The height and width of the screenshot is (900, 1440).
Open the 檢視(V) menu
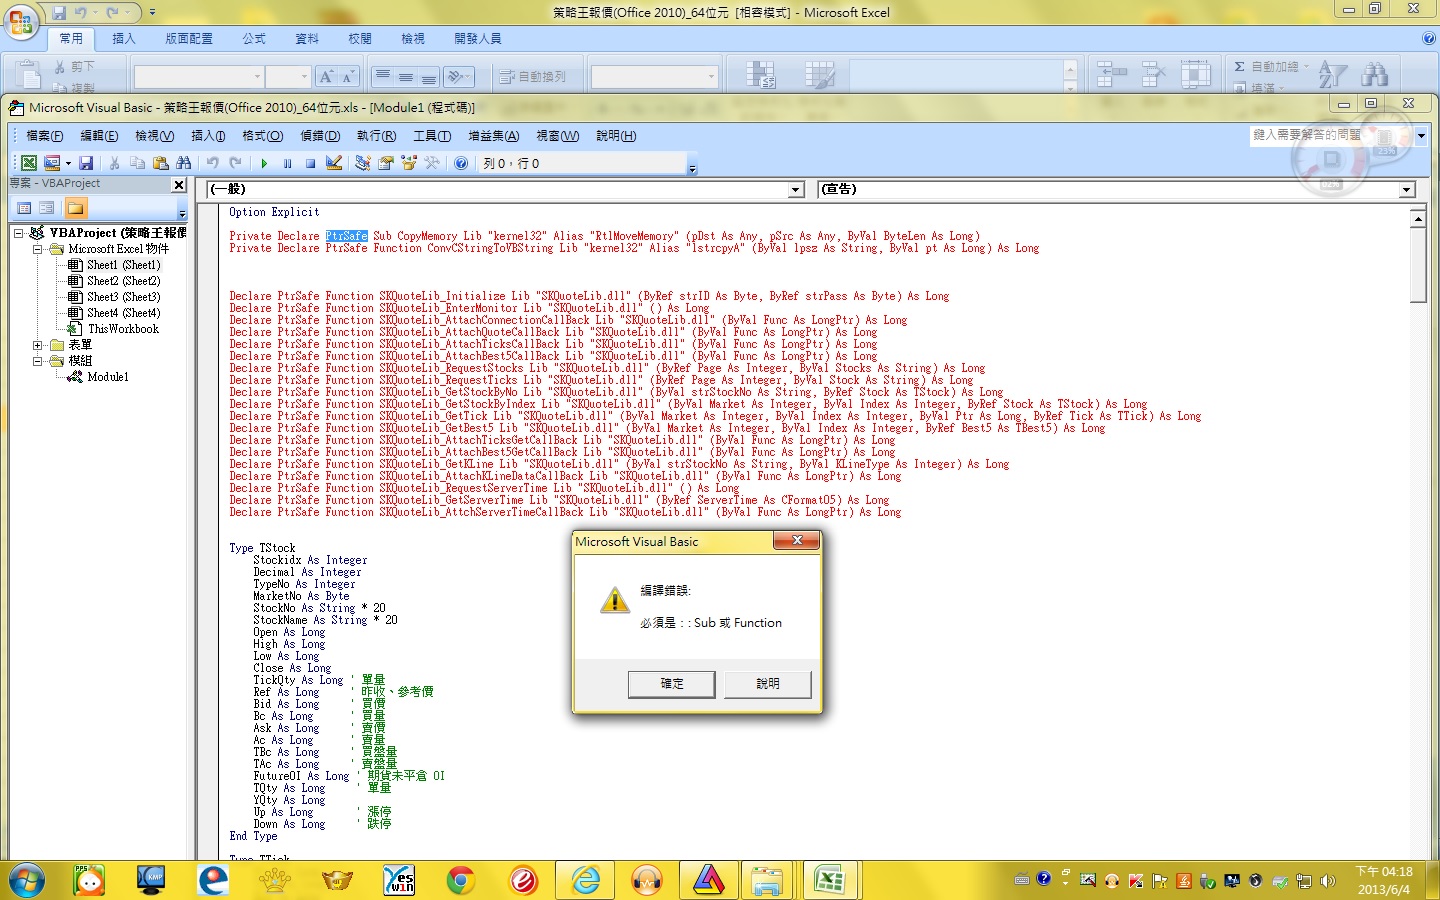pos(154,136)
